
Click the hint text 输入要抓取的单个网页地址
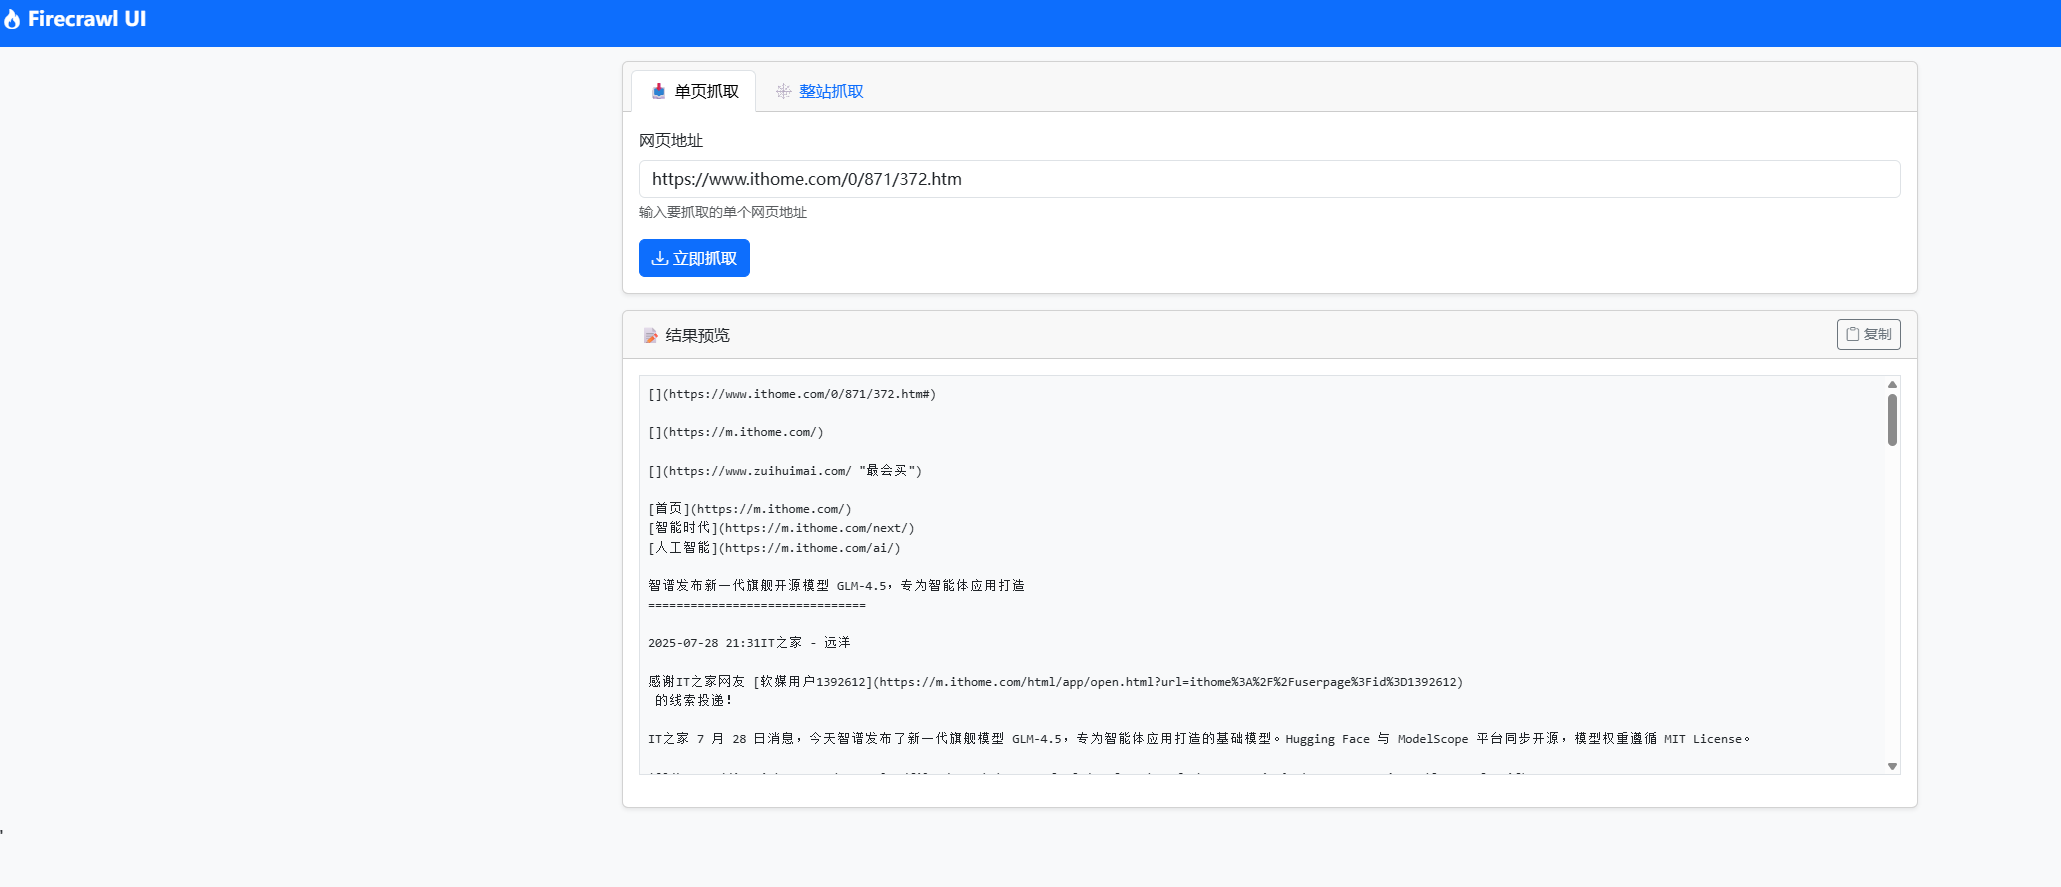[723, 212]
